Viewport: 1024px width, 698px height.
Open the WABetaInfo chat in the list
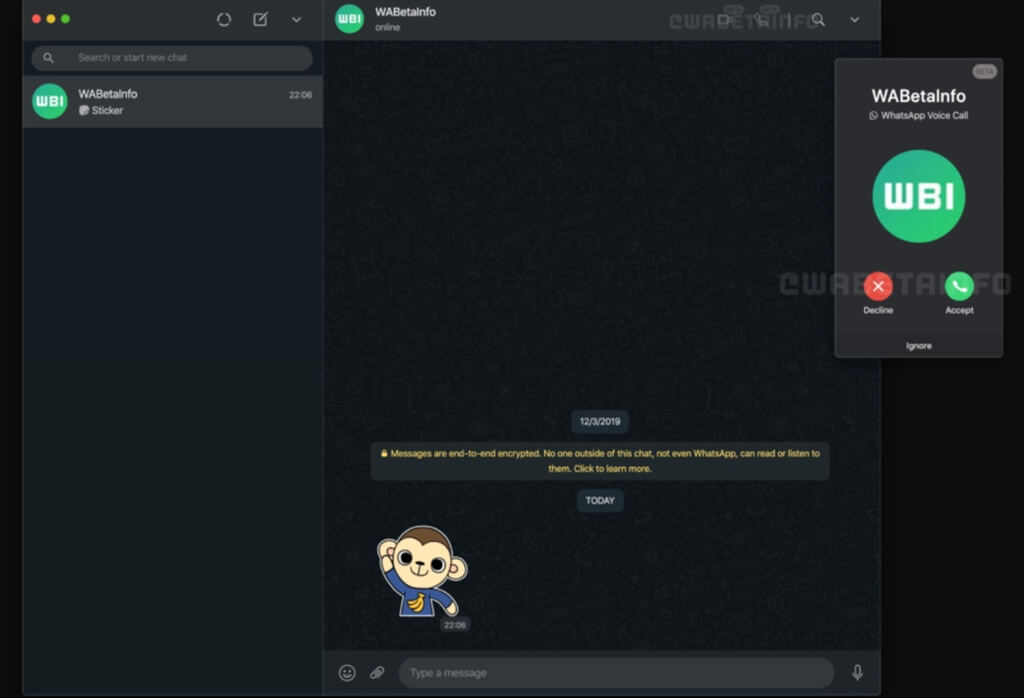172,101
